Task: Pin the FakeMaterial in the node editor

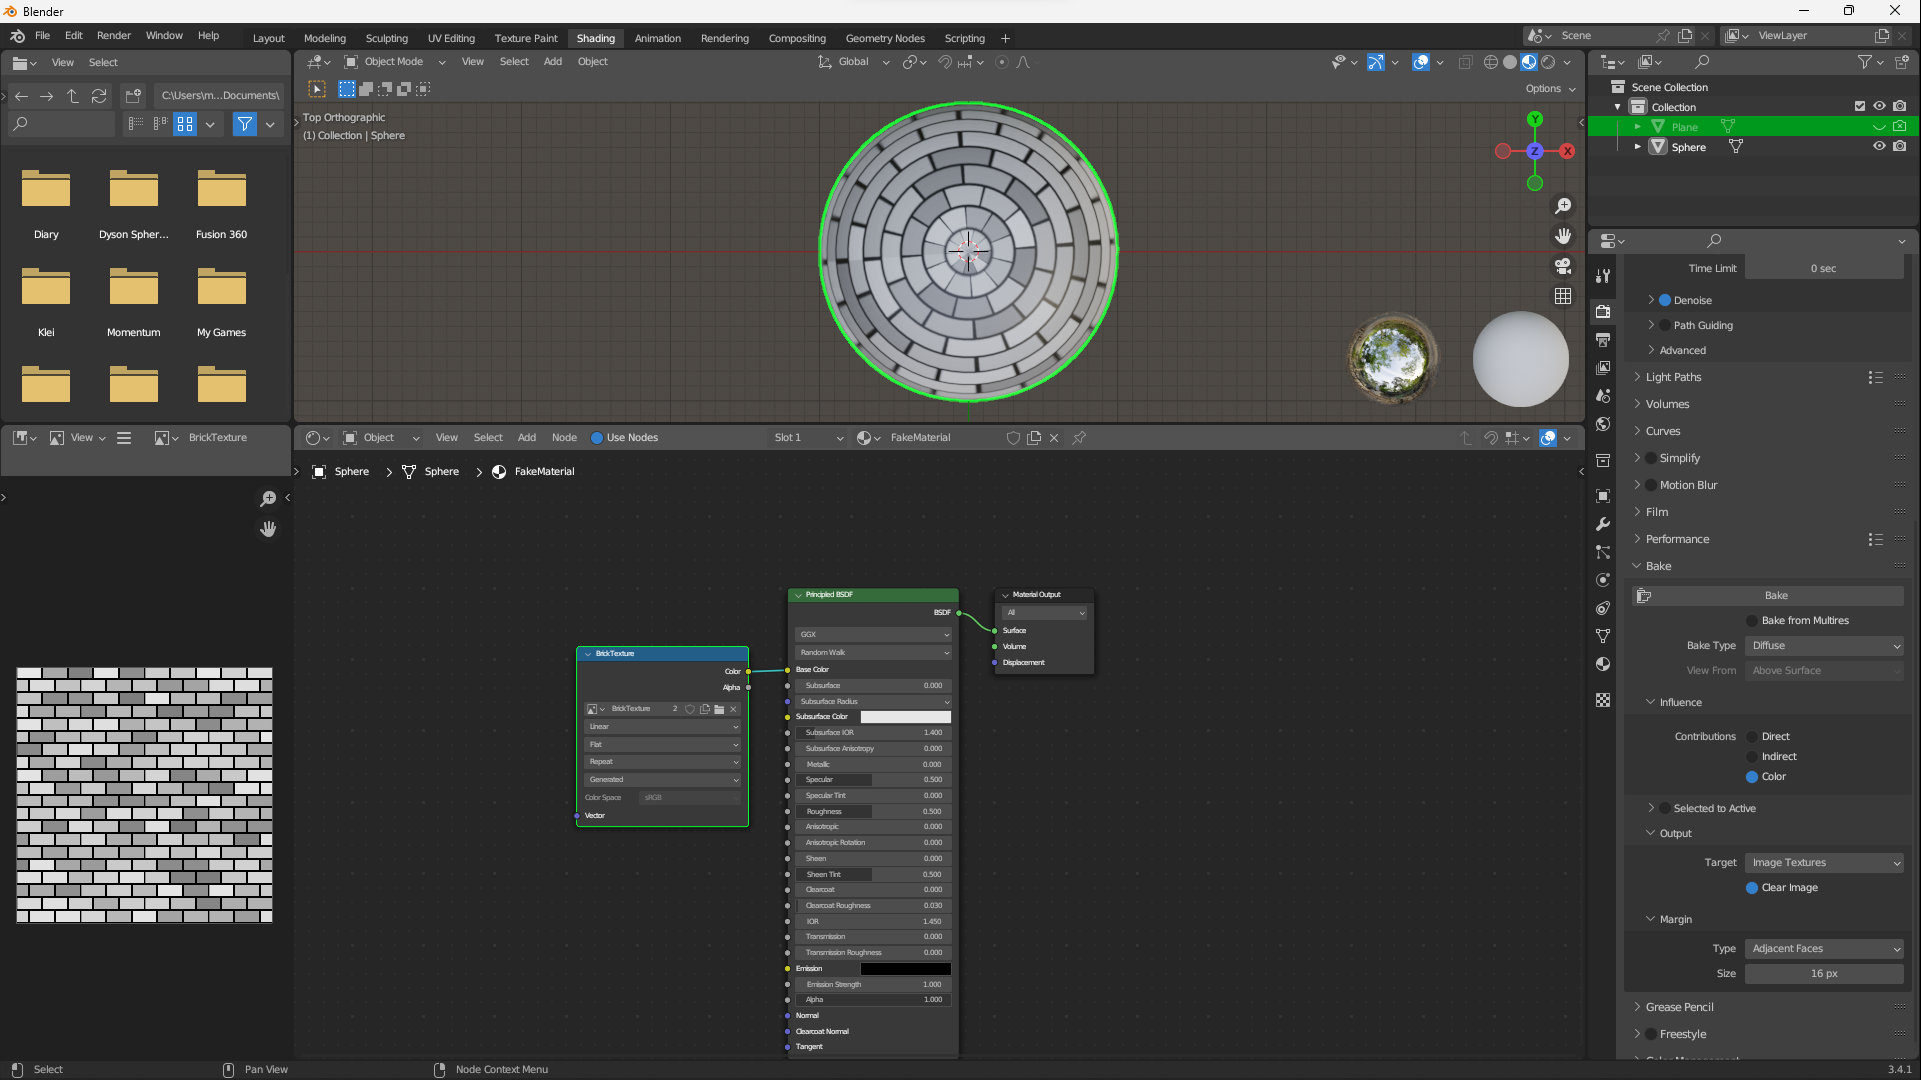Action: (1078, 438)
